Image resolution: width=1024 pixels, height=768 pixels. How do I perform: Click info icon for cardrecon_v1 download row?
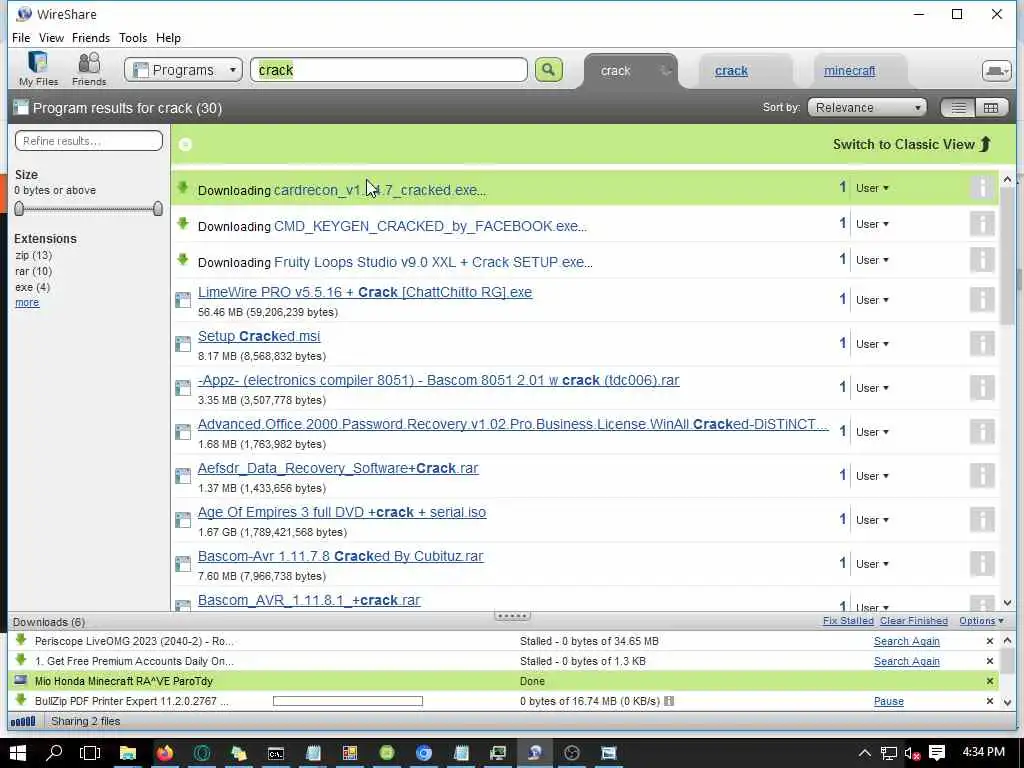click(982, 188)
